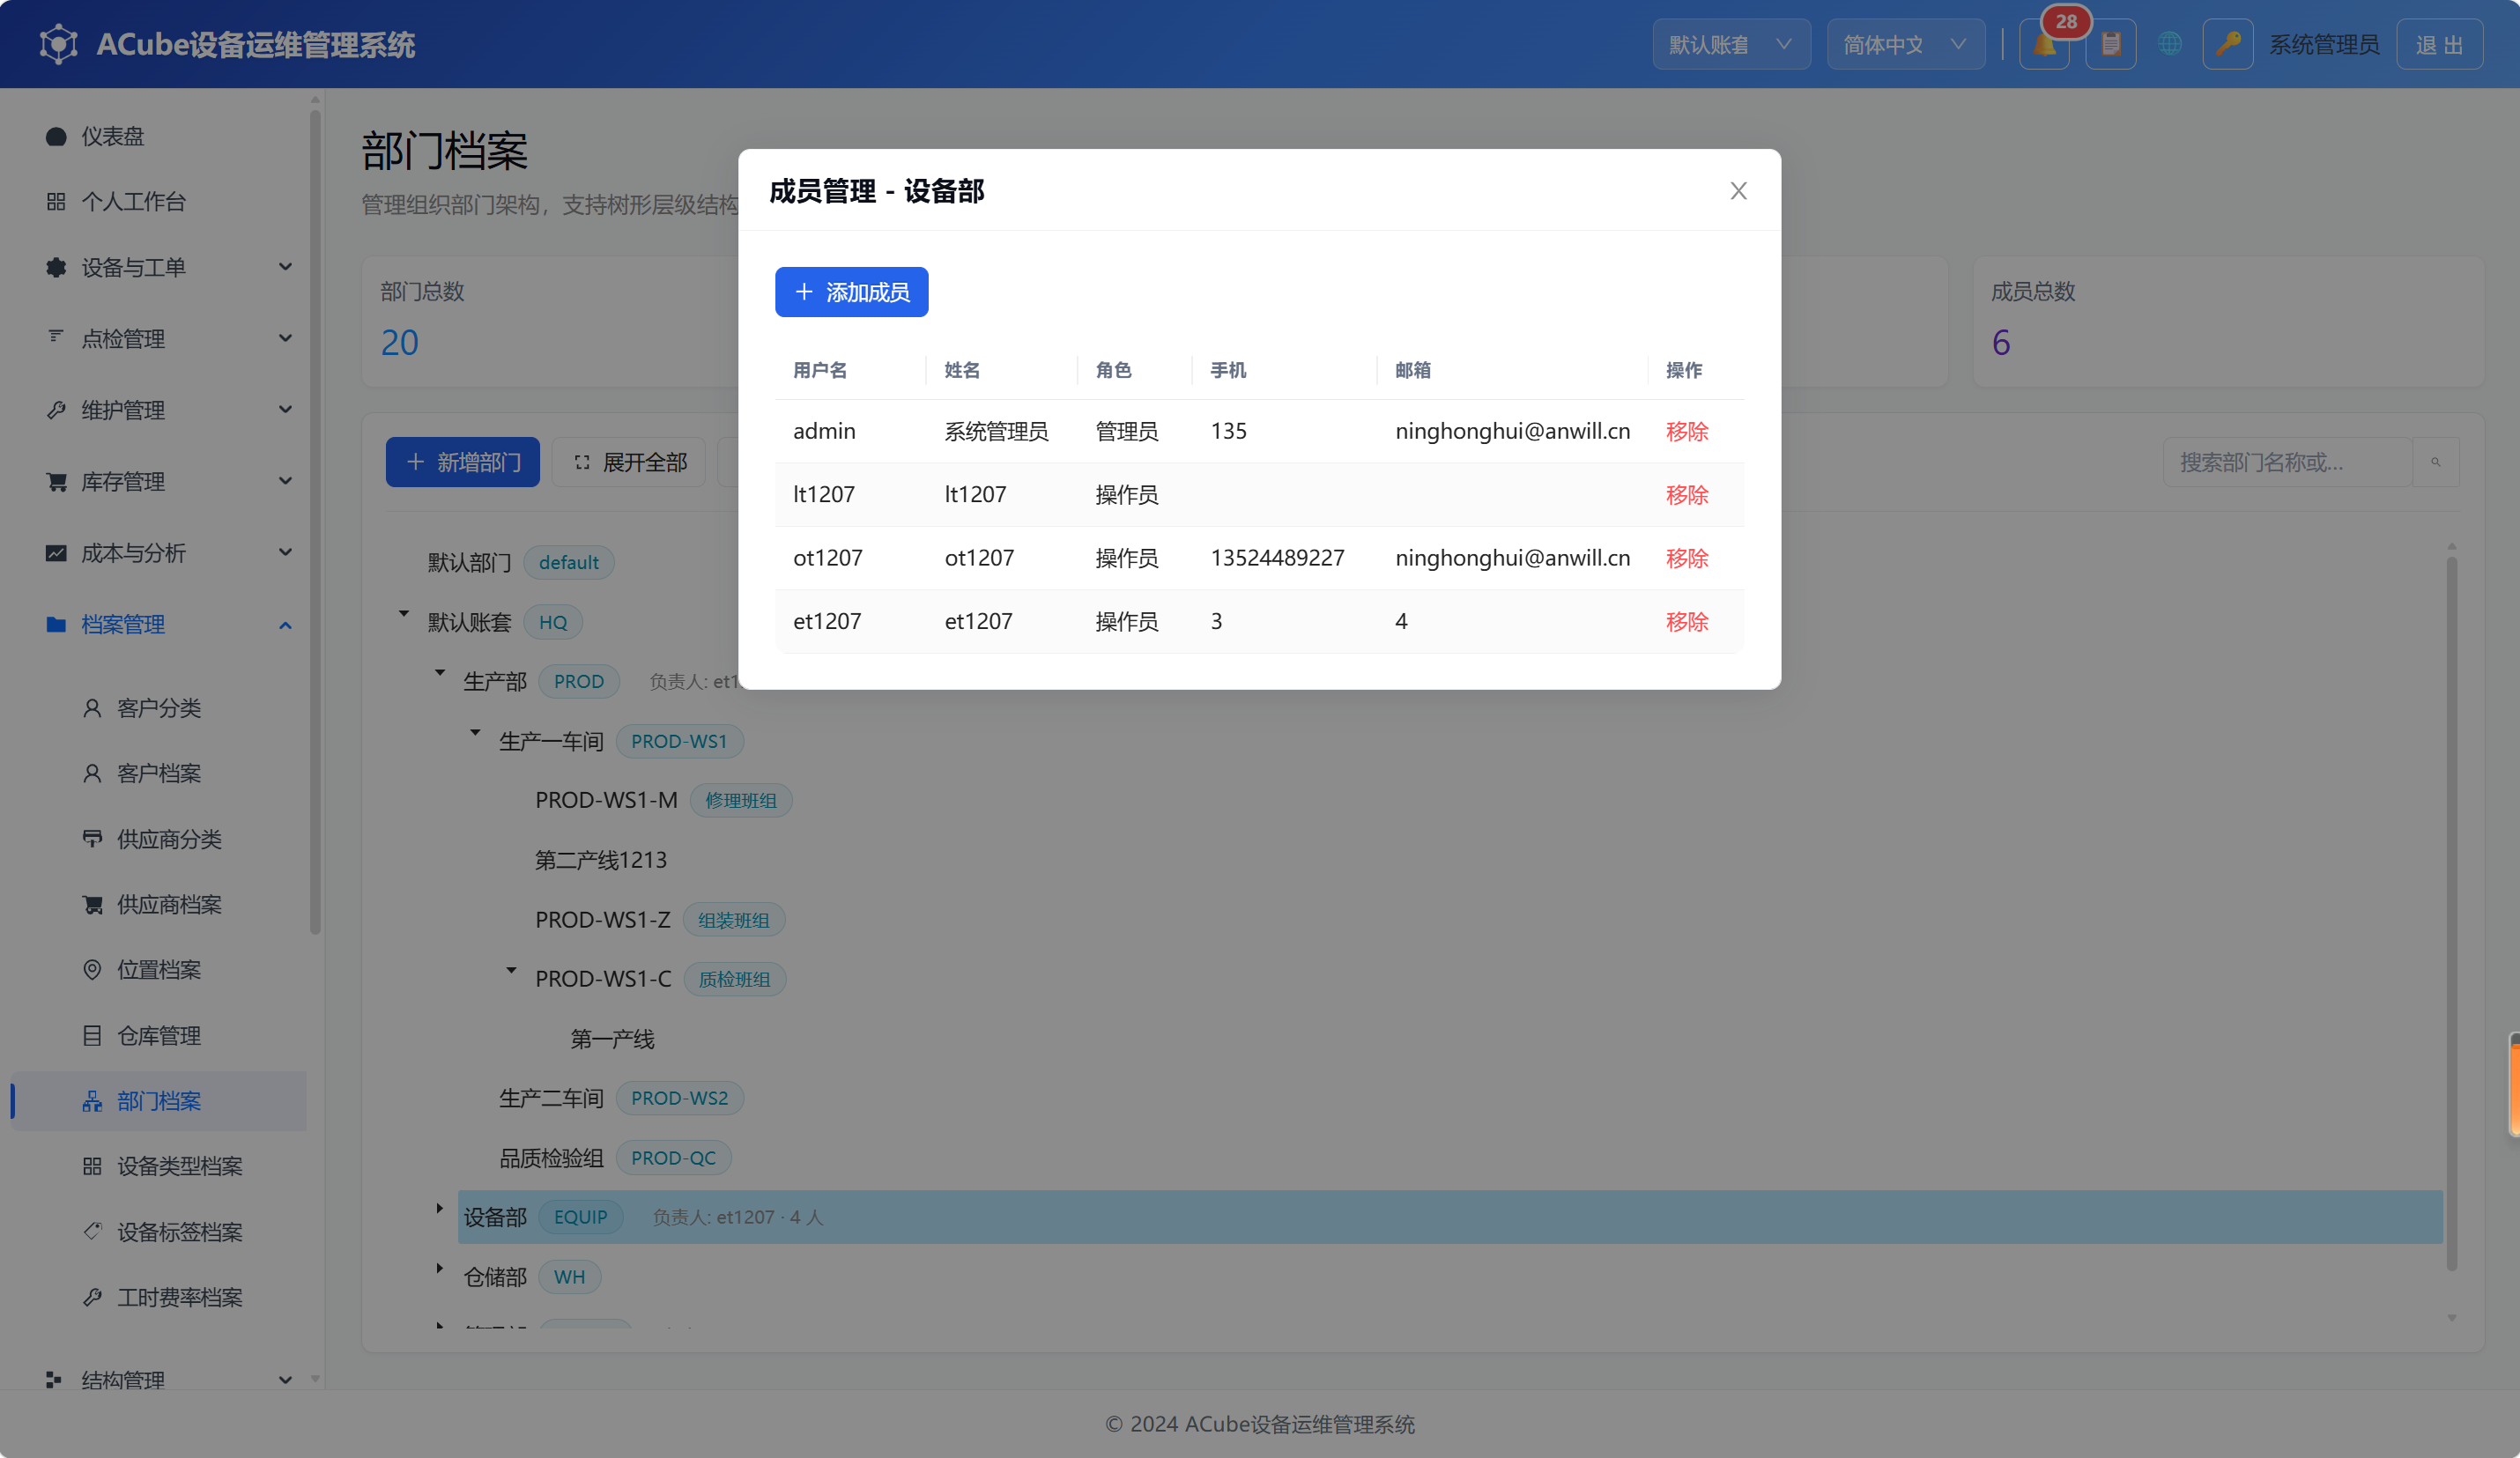Open 客户分类 in sidebar
2520x1458 pixels.
tap(160, 708)
